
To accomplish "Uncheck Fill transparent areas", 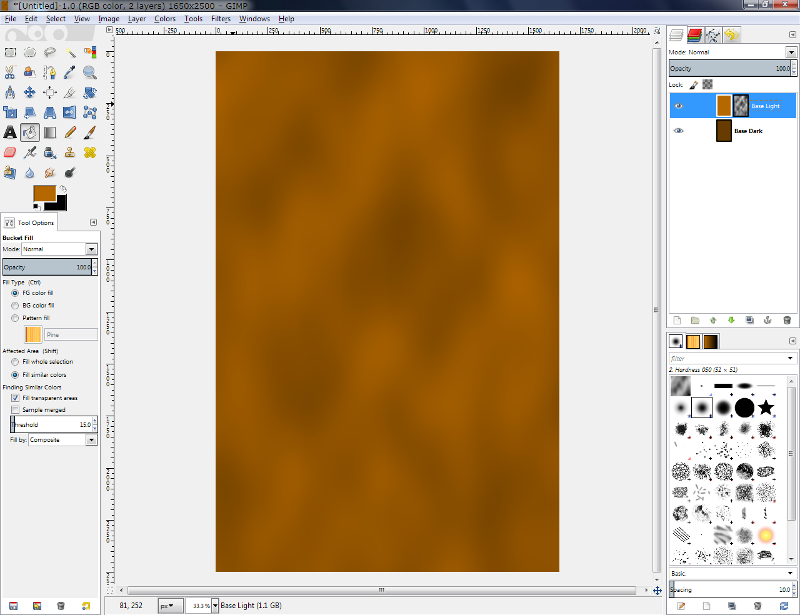I will click(x=15, y=398).
